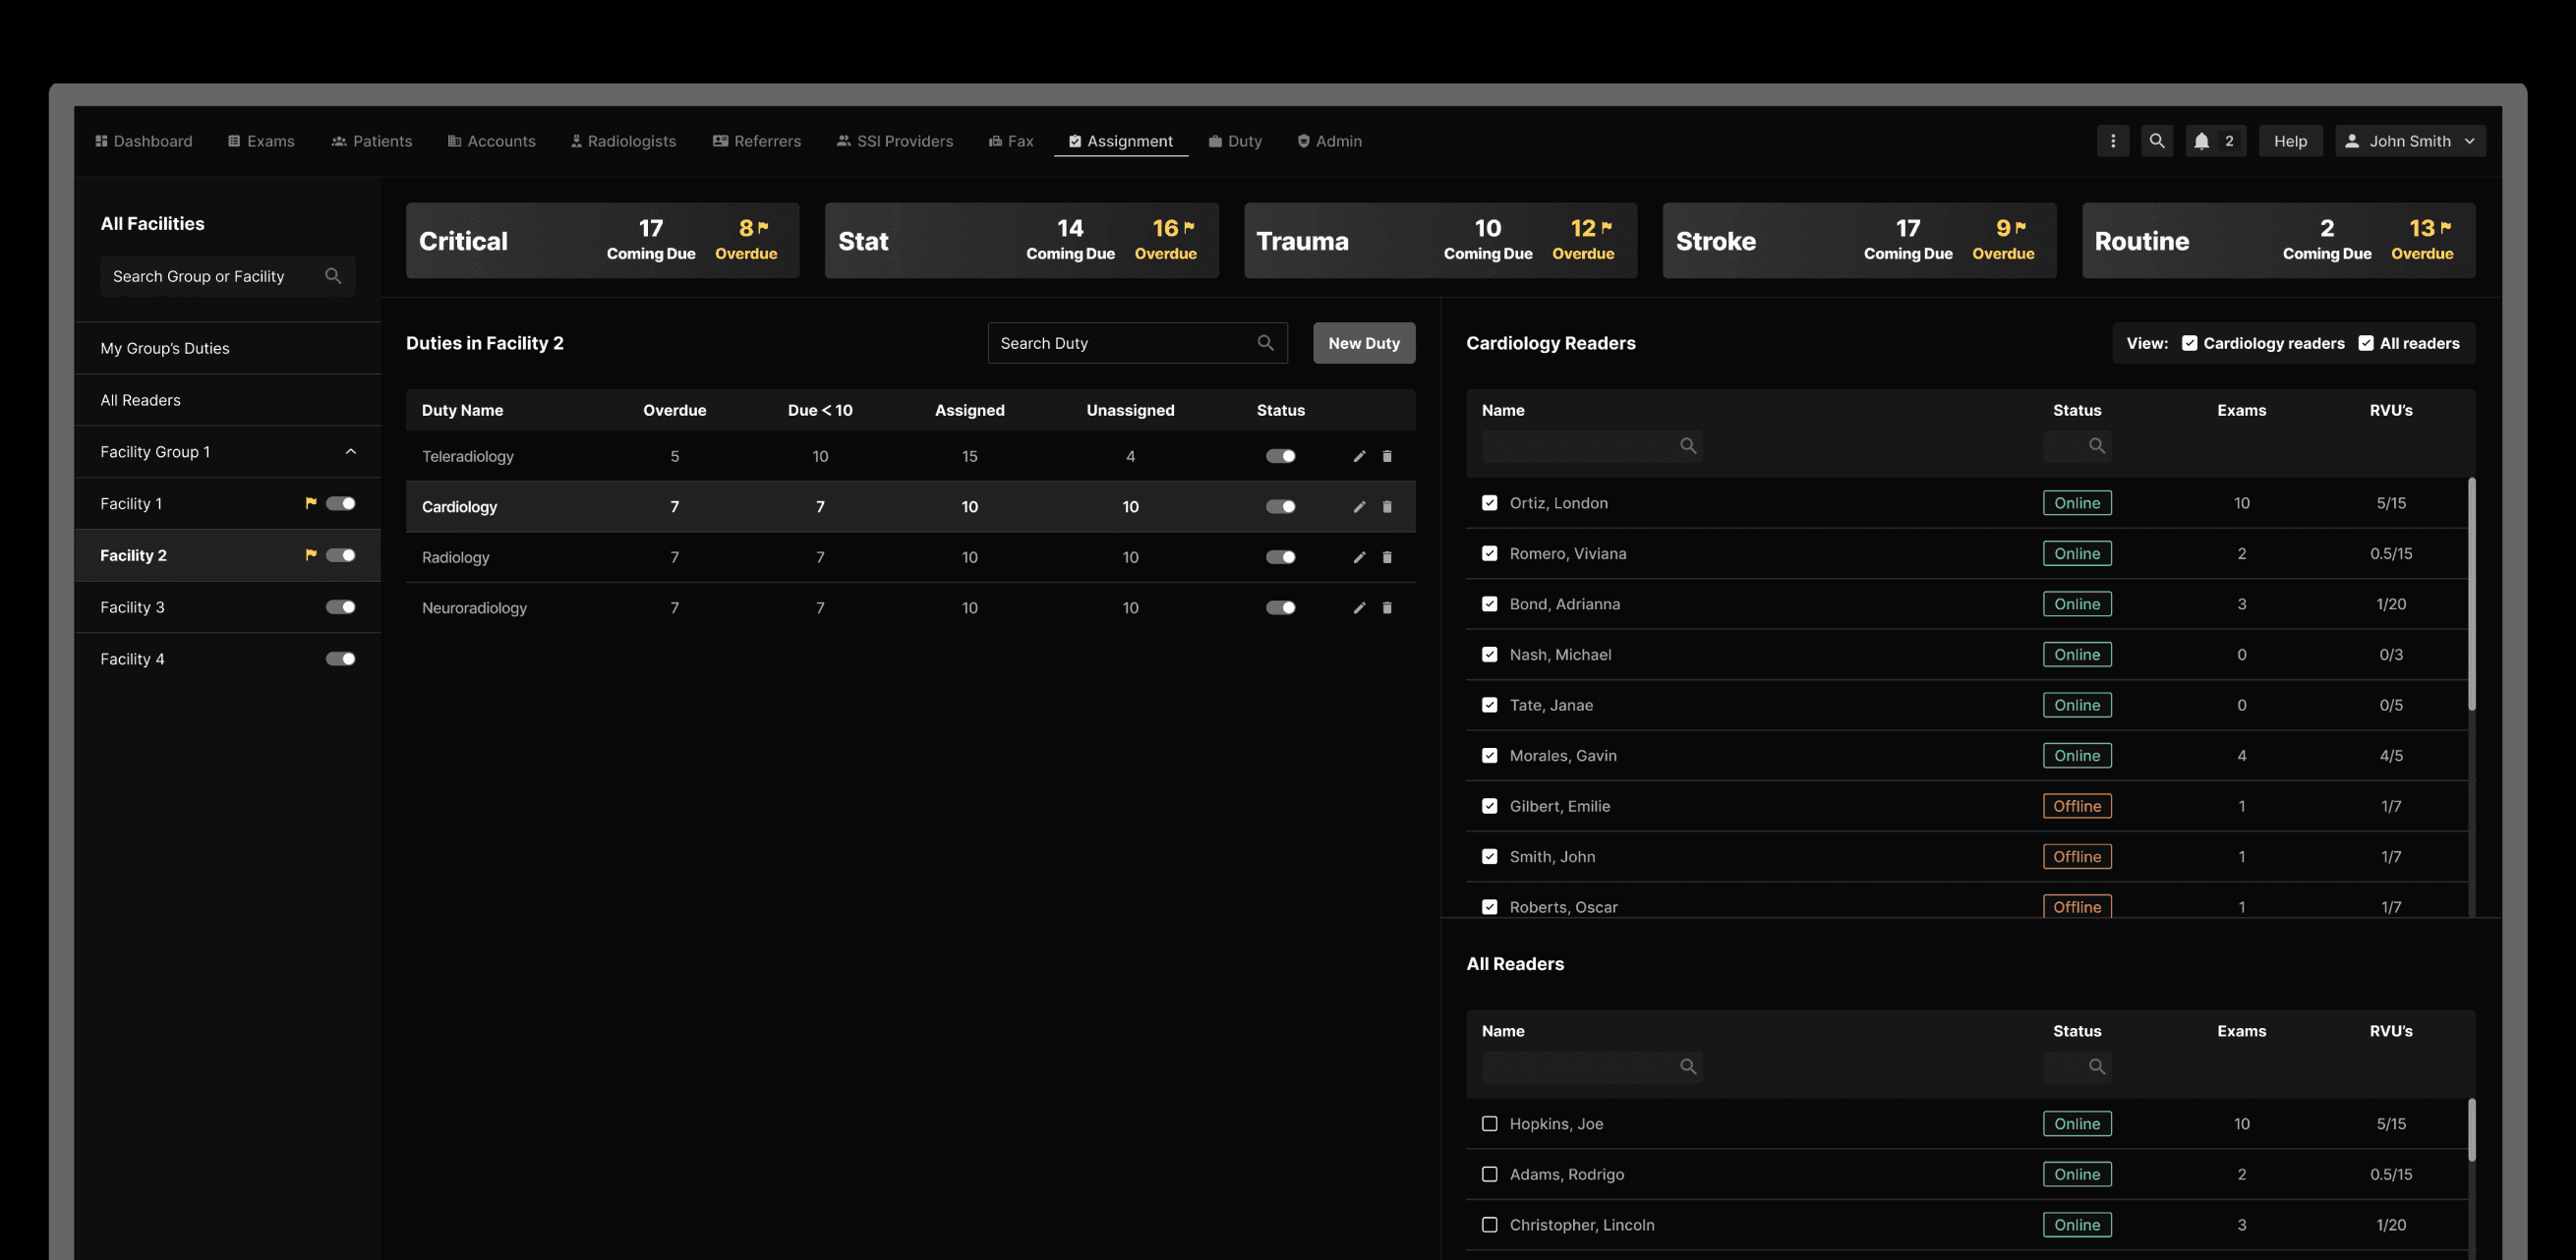Click the Critical overdue flag icon
Screen dimensions: 2576x1260
[764, 227]
